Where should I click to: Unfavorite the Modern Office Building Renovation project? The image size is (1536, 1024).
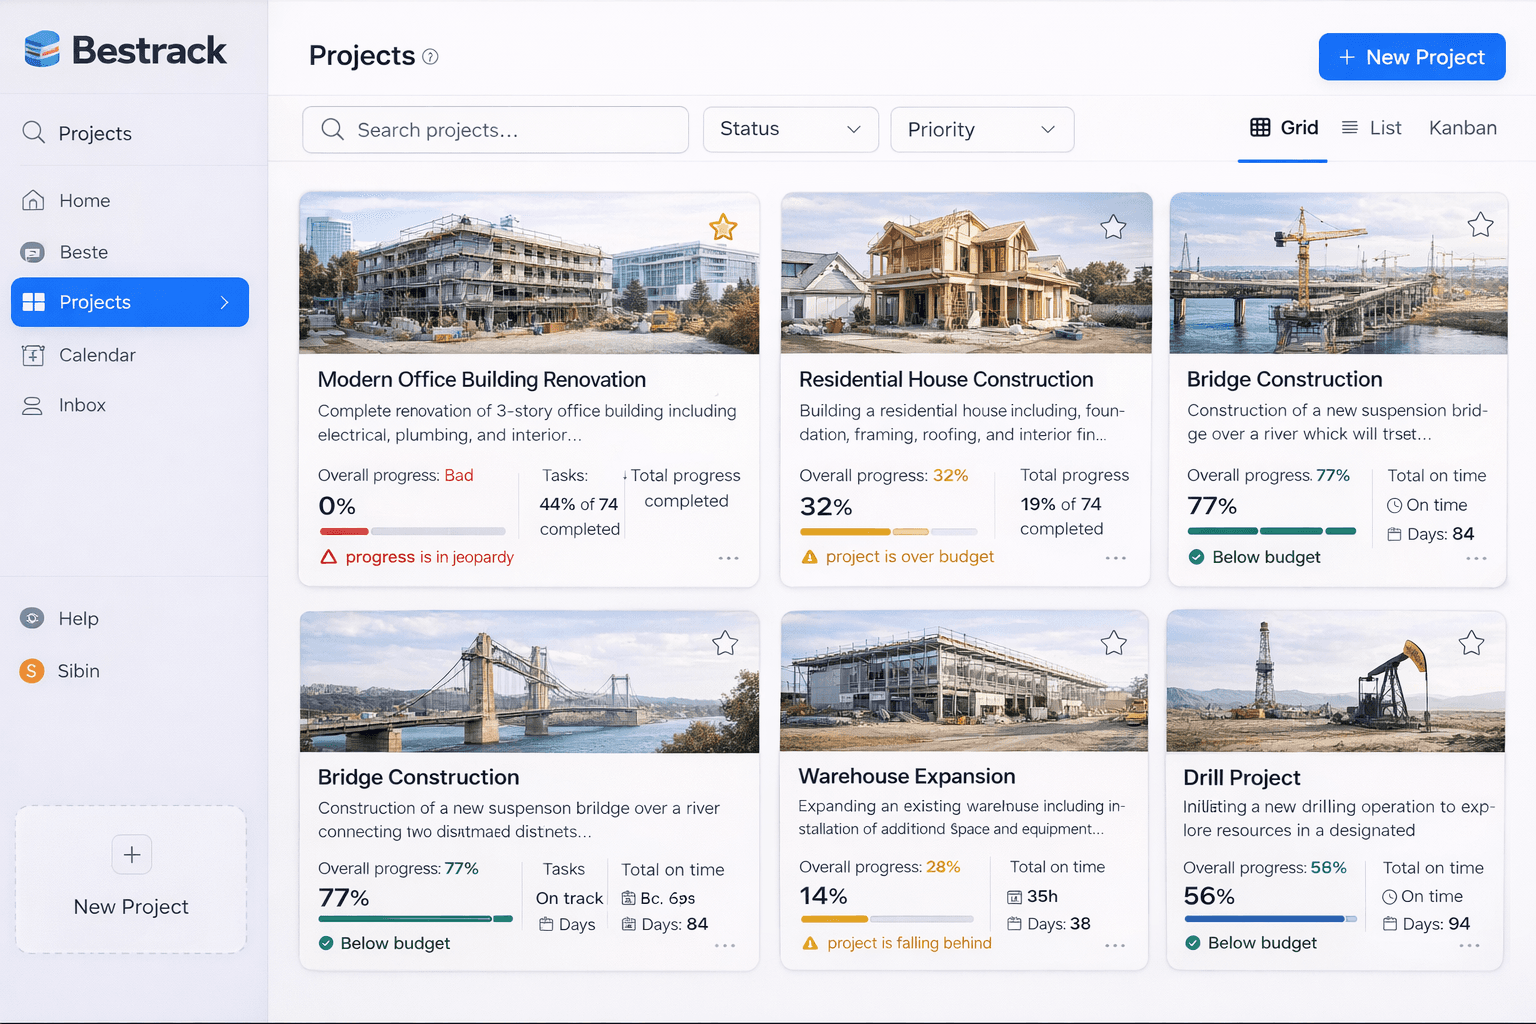pos(722,227)
